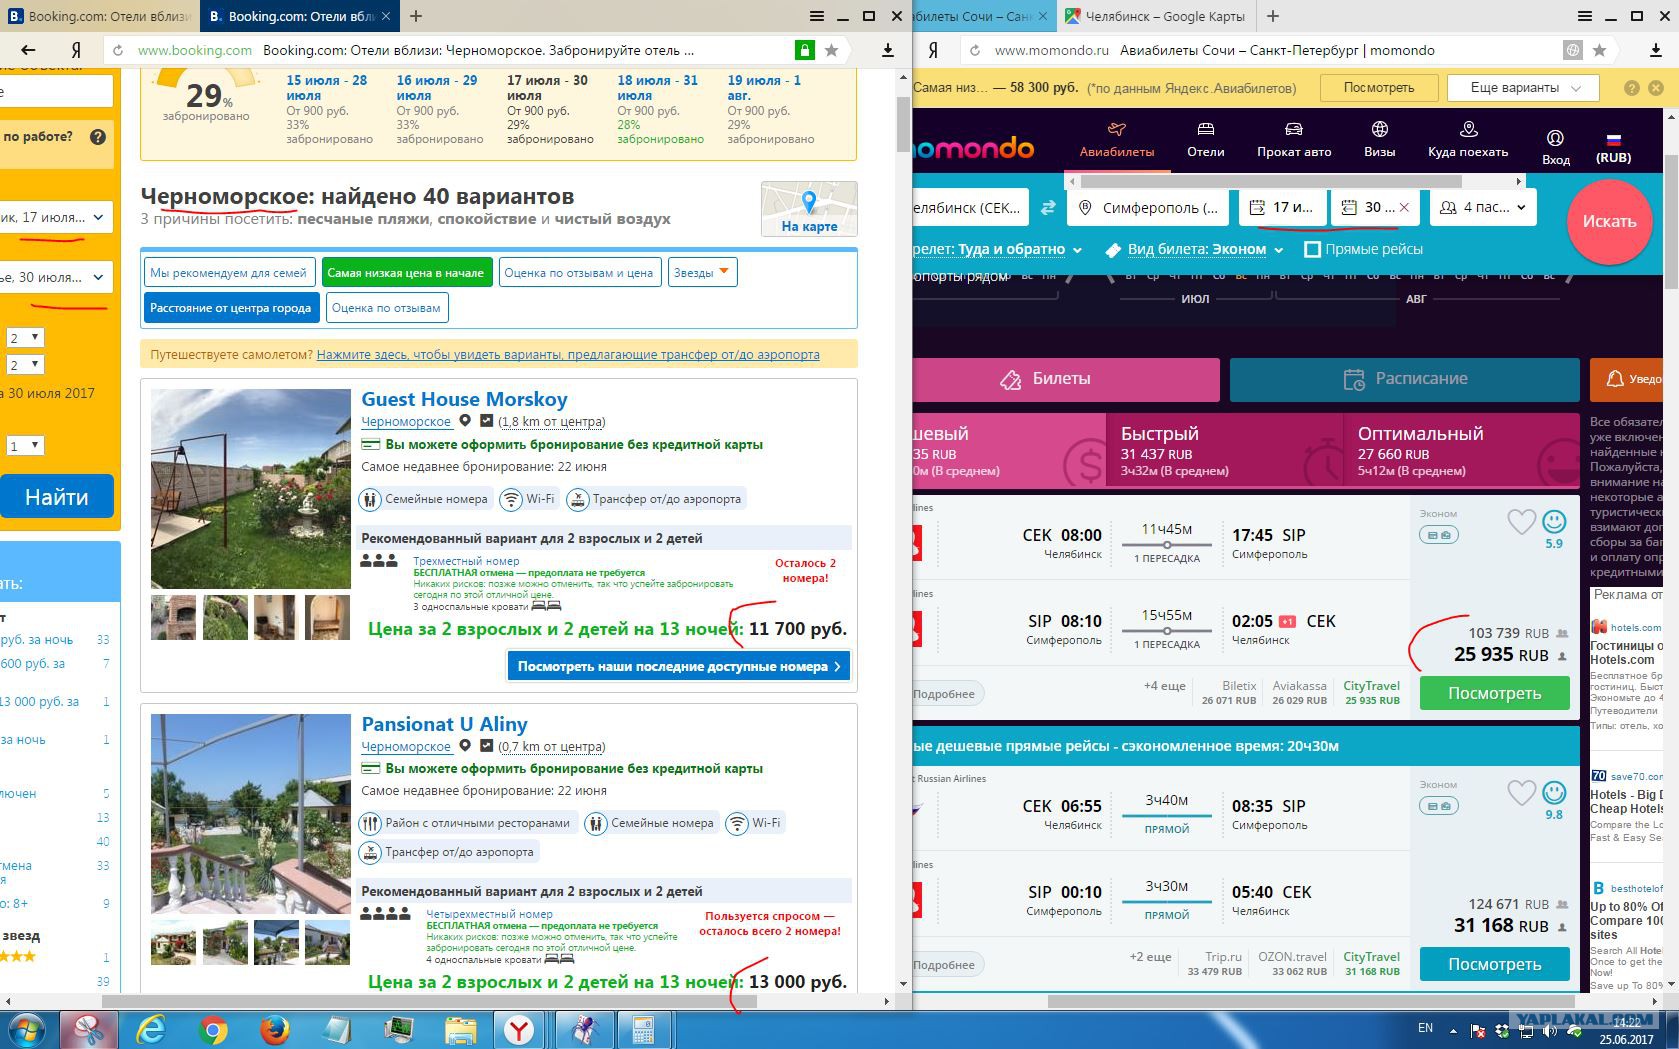This screenshot has width=1679, height=1049.
Task: Change currency via the Russian flag (RUB)
Action: point(1613,147)
